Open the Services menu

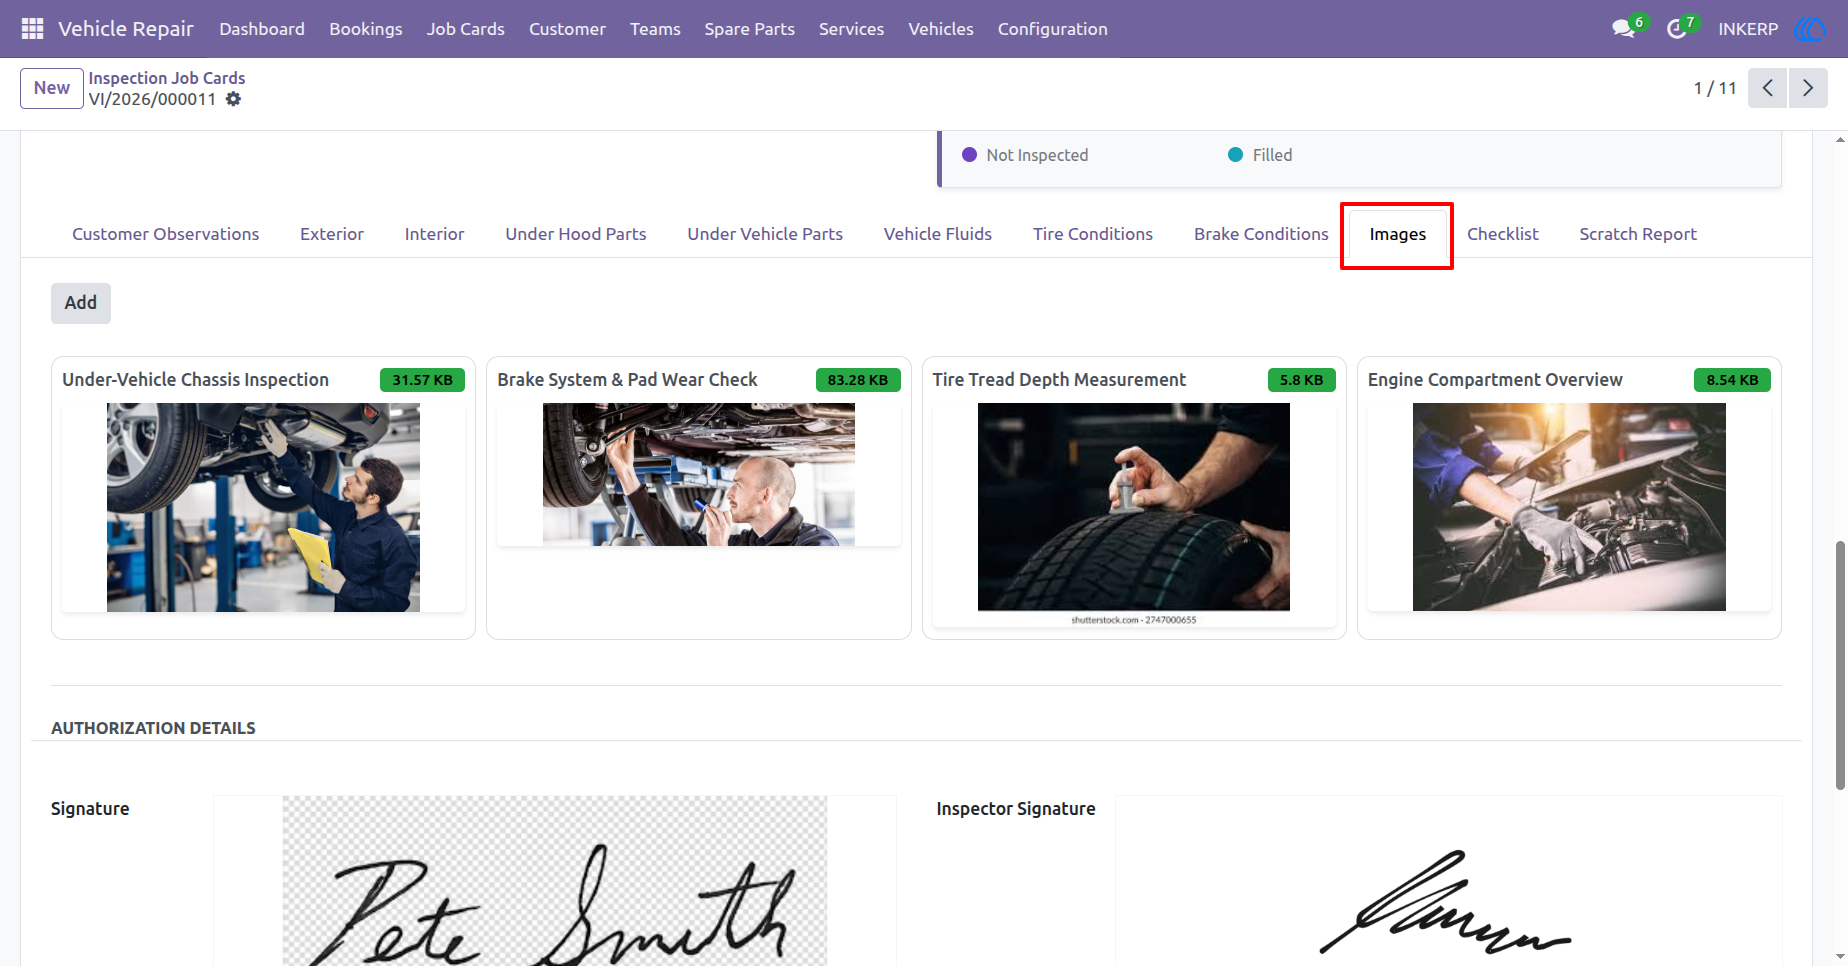851,29
